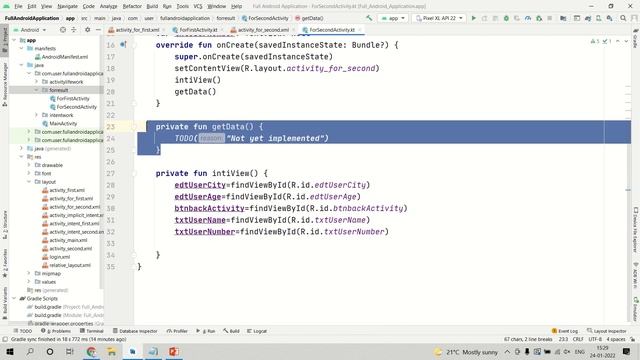Image resolution: width=640 pixels, height=360 pixels.
Task: Open the Pixel XL API 22 device dropdown
Action: click(x=439, y=18)
